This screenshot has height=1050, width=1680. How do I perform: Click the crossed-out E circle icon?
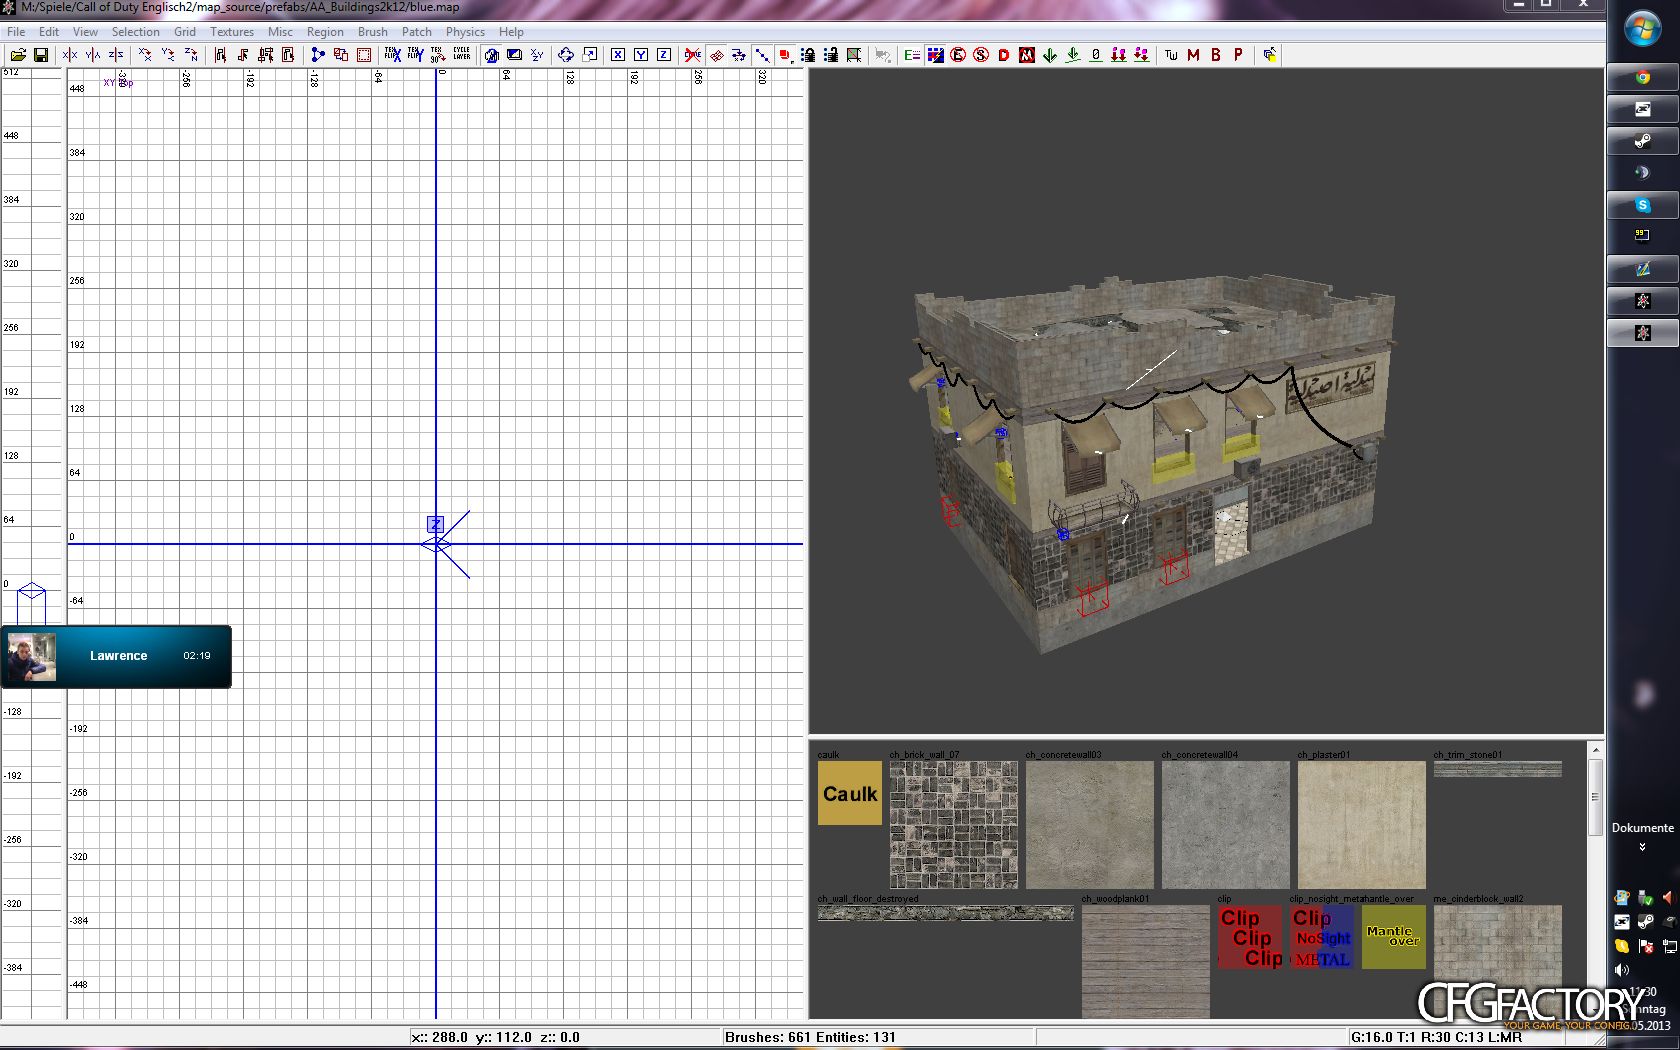[958, 55]
